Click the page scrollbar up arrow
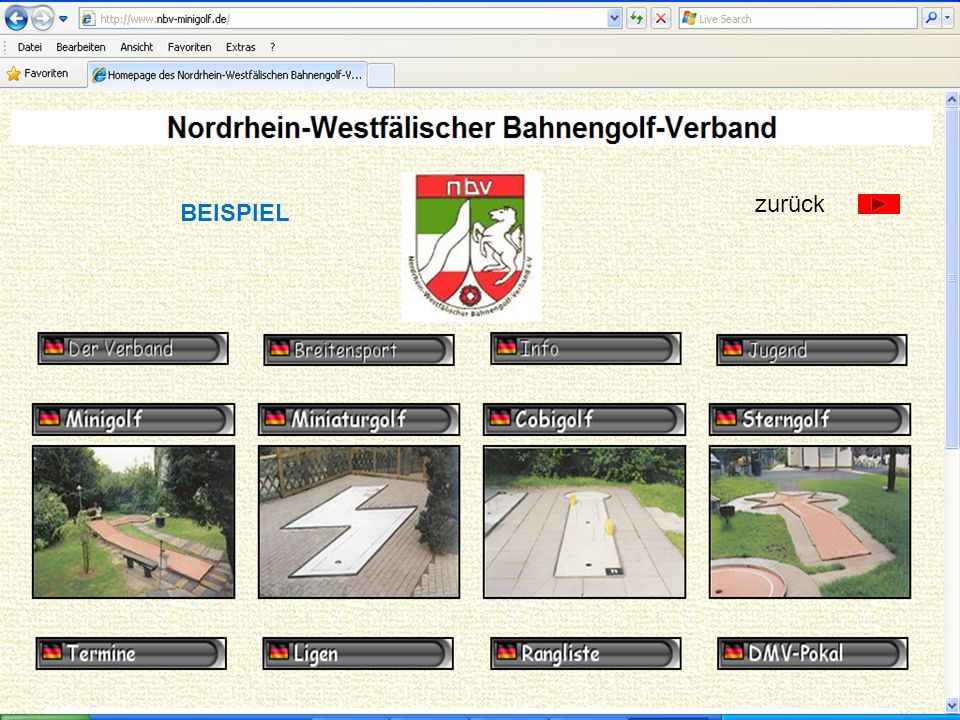Screen dimensions: 960x720 952,99
